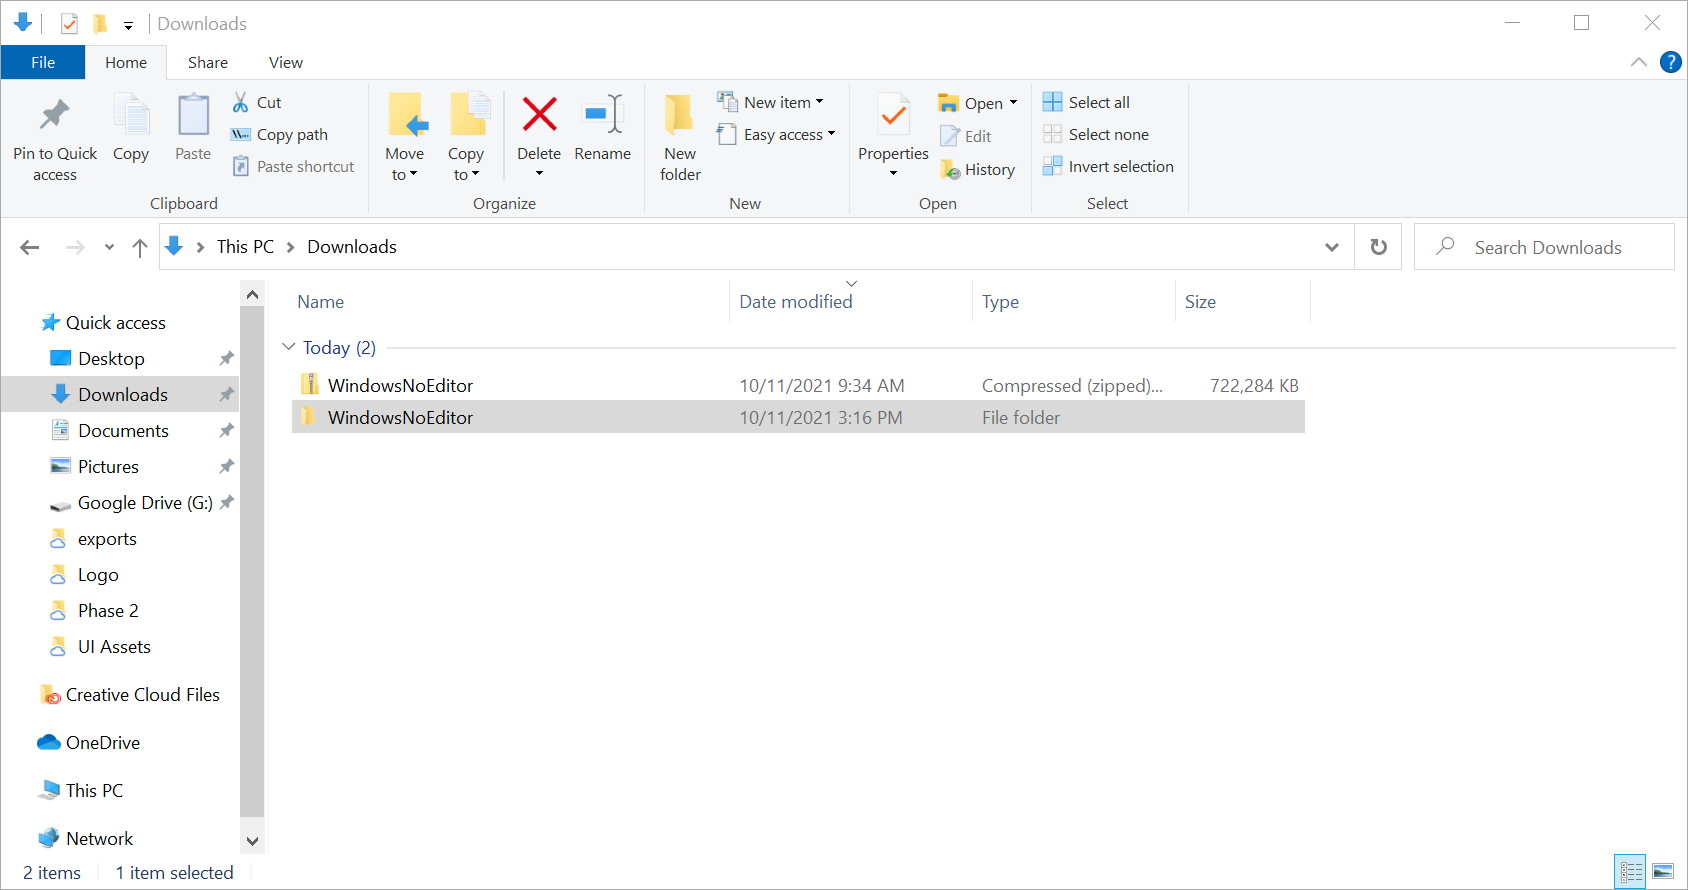1688x890 pixels.
Task: Create a New folder from ribbon
Action: click(680, 137)
